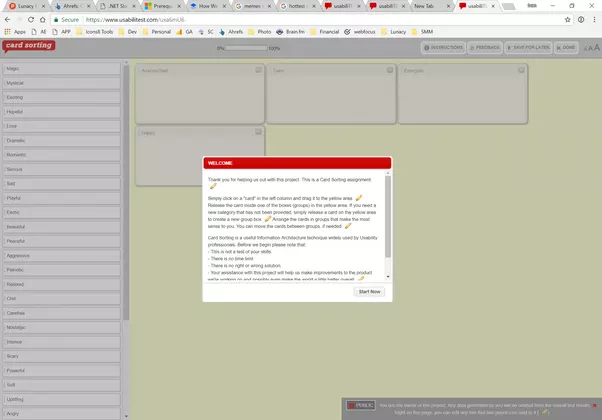Open the Icons8 Tools bookmark folder
Image resolution: width=602 pixels, height=420 pixels.
click(95, 32)
